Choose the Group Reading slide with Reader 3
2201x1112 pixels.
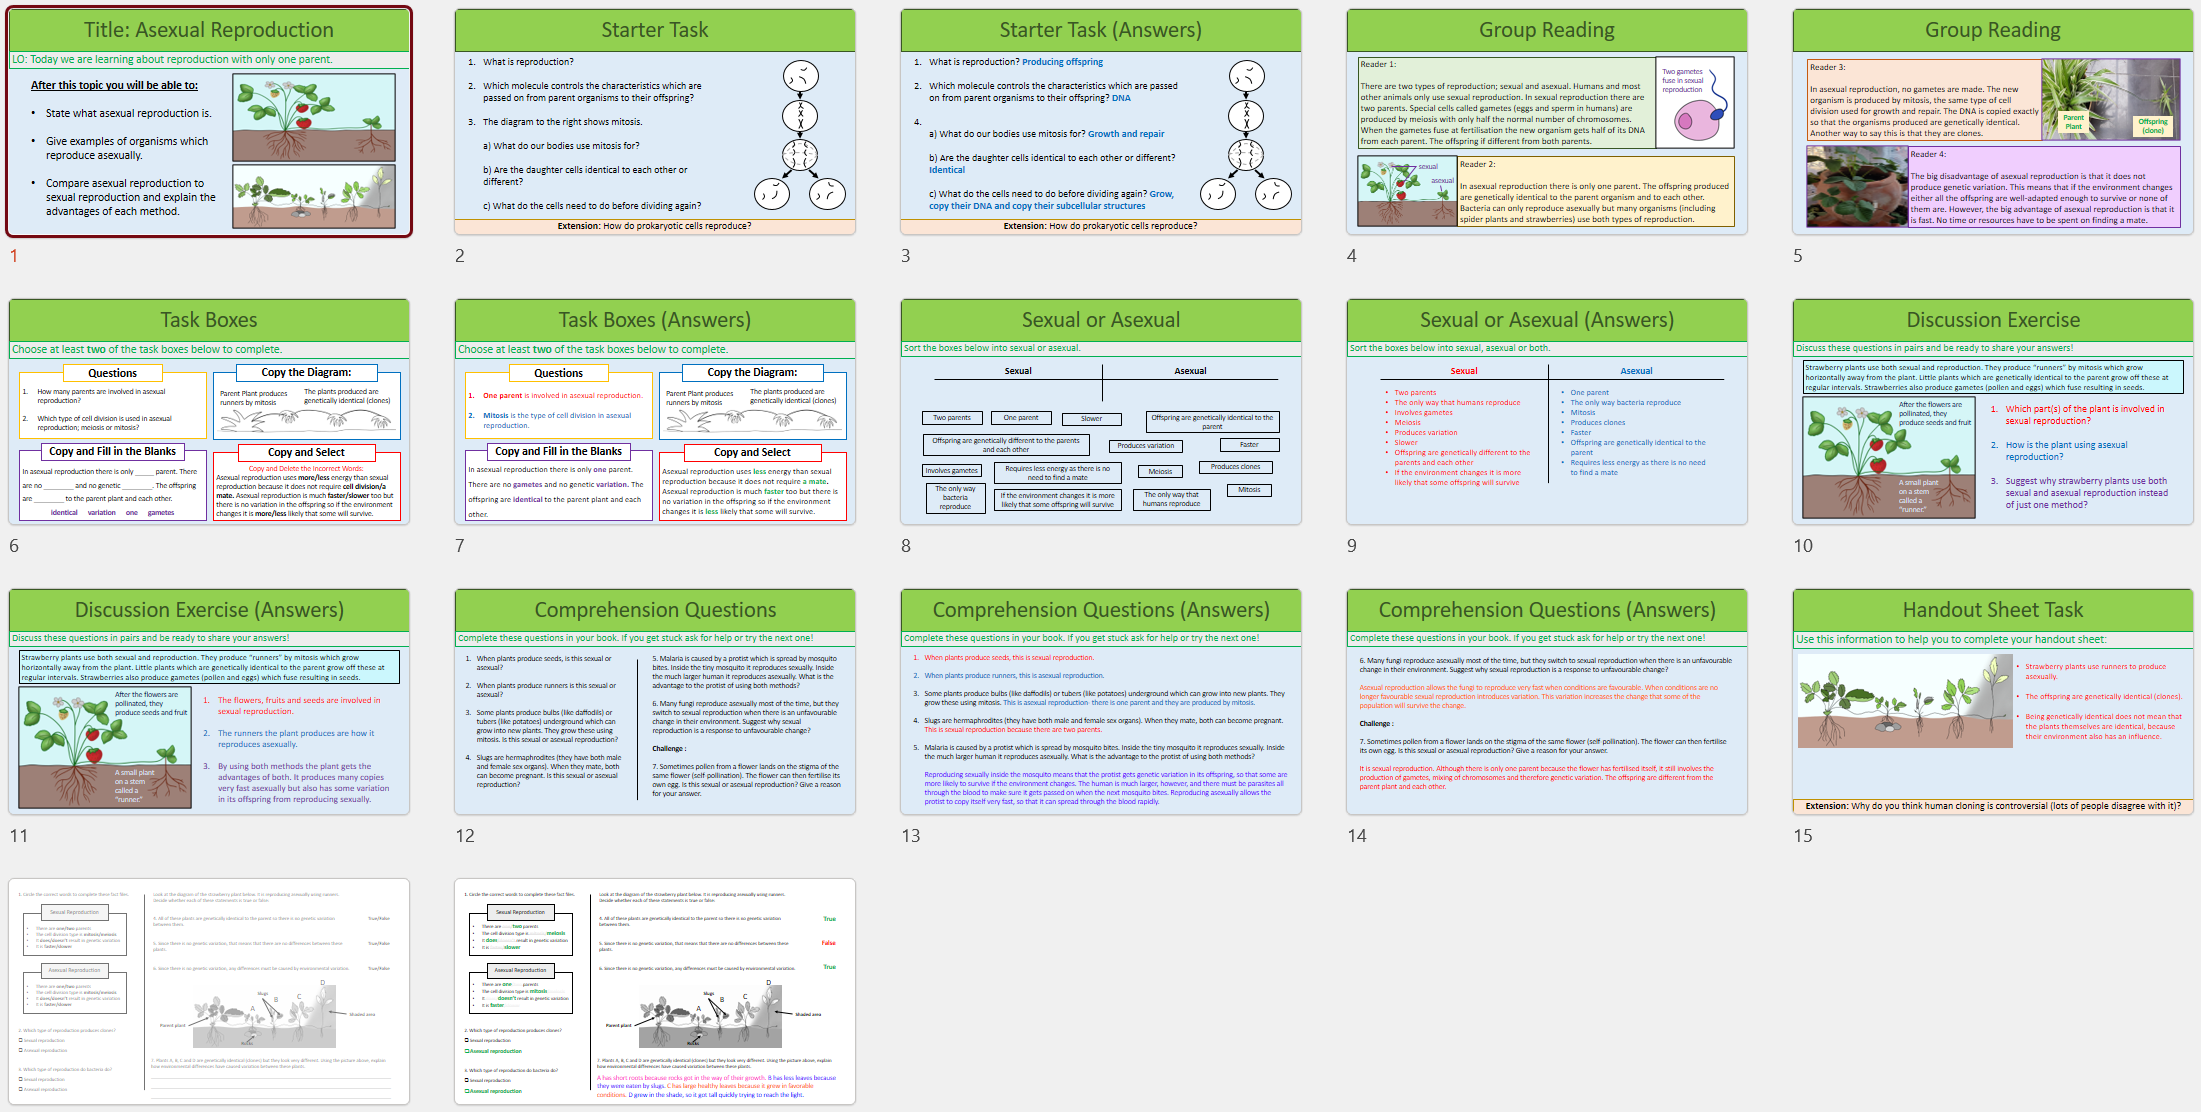(1993, 122)
